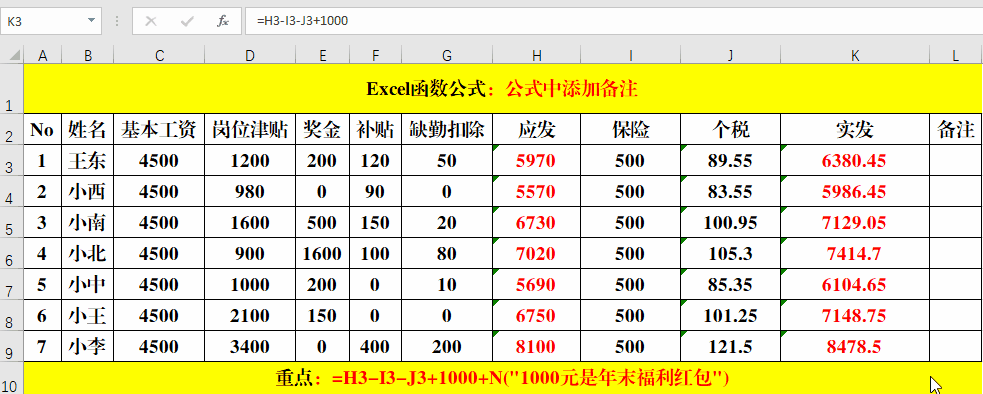
Task: Click 岗位津贴 cell showing 3400
Action: pos(250,346)
